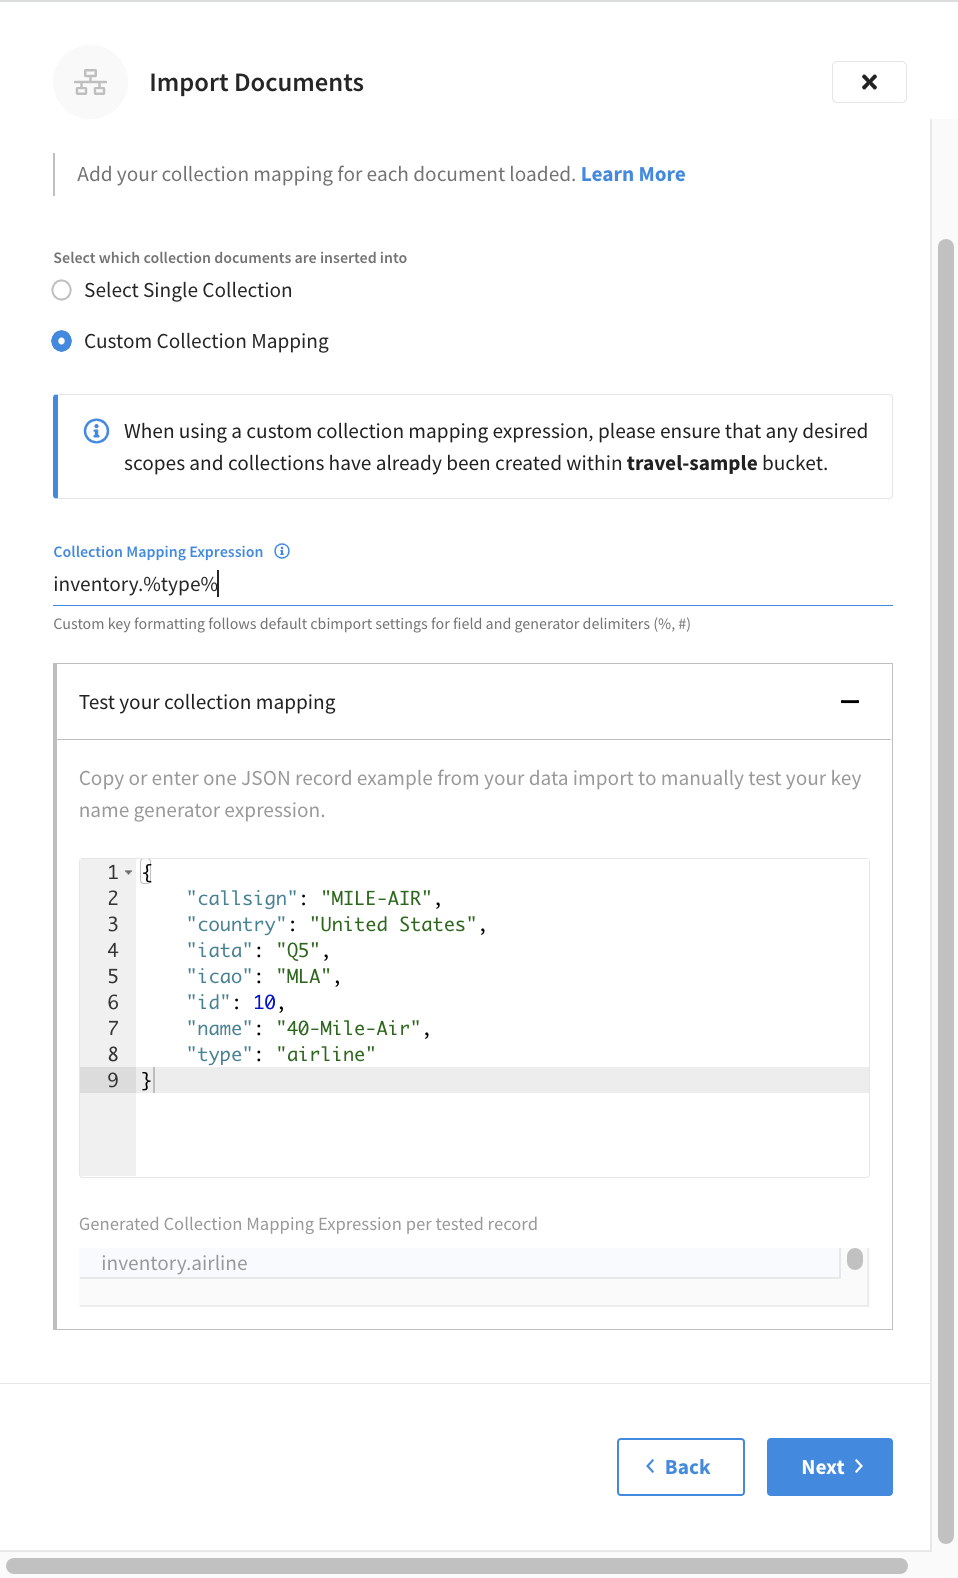Viewport: 958px width, 1578px height.
Task: Click the "icao": "MLA" line in editor
Action: point(502,976)
